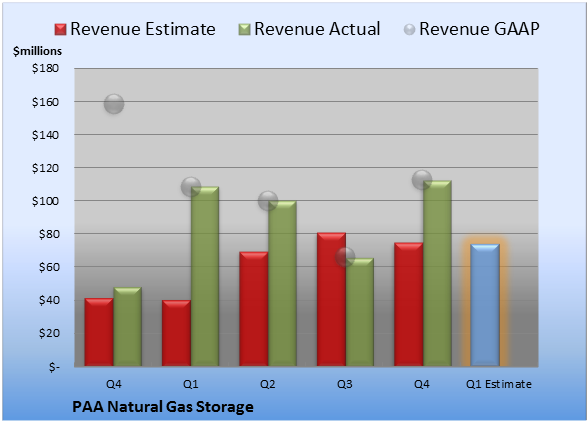Click the '$-' zero axis label

click(x=54, y=366)
